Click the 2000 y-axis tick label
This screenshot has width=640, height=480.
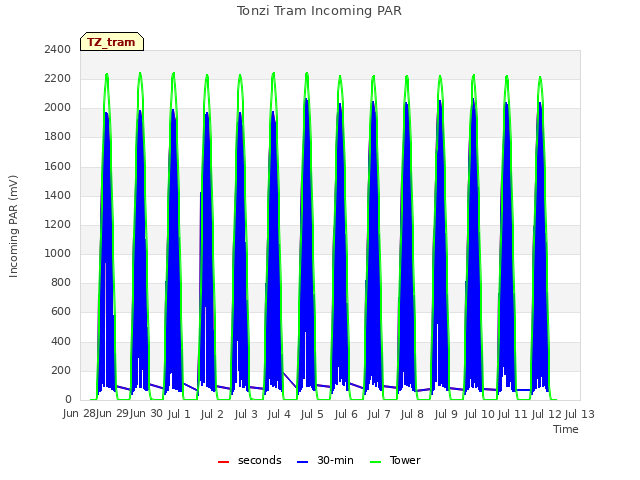58,108
